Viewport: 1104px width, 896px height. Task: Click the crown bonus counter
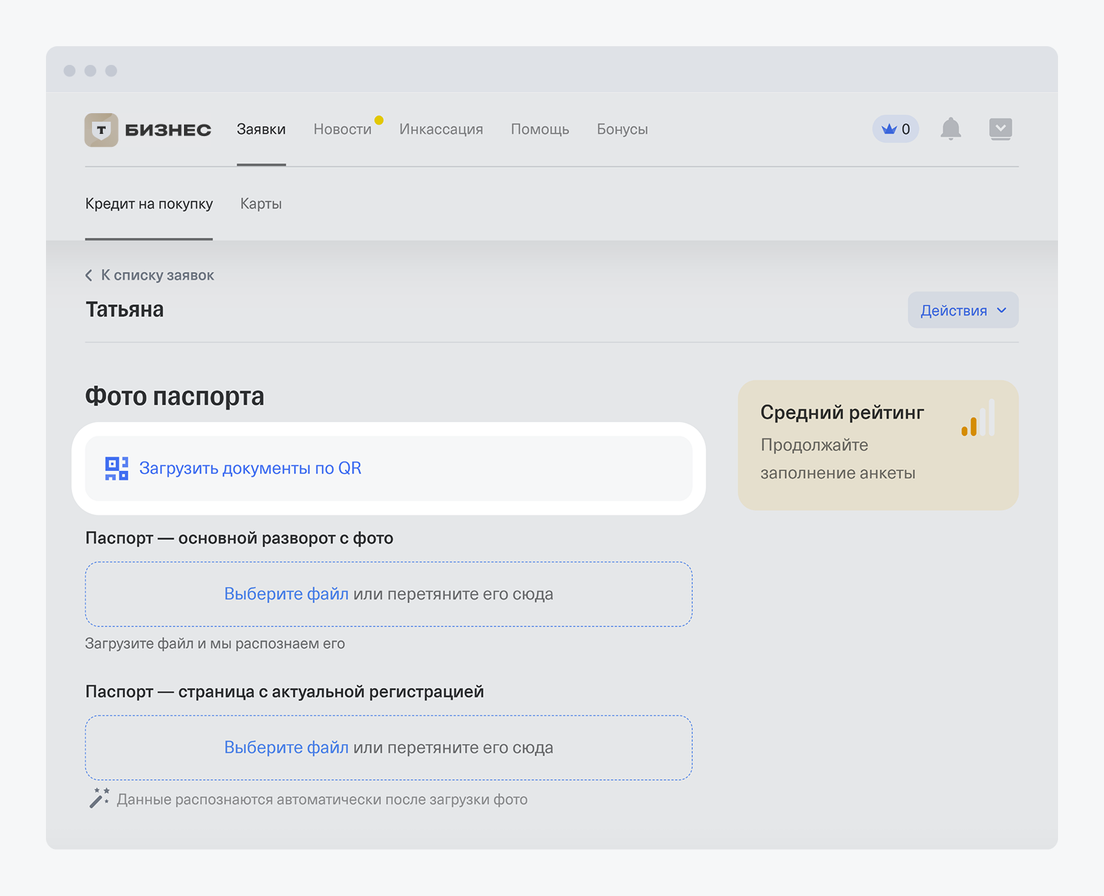tap(895, 129)
